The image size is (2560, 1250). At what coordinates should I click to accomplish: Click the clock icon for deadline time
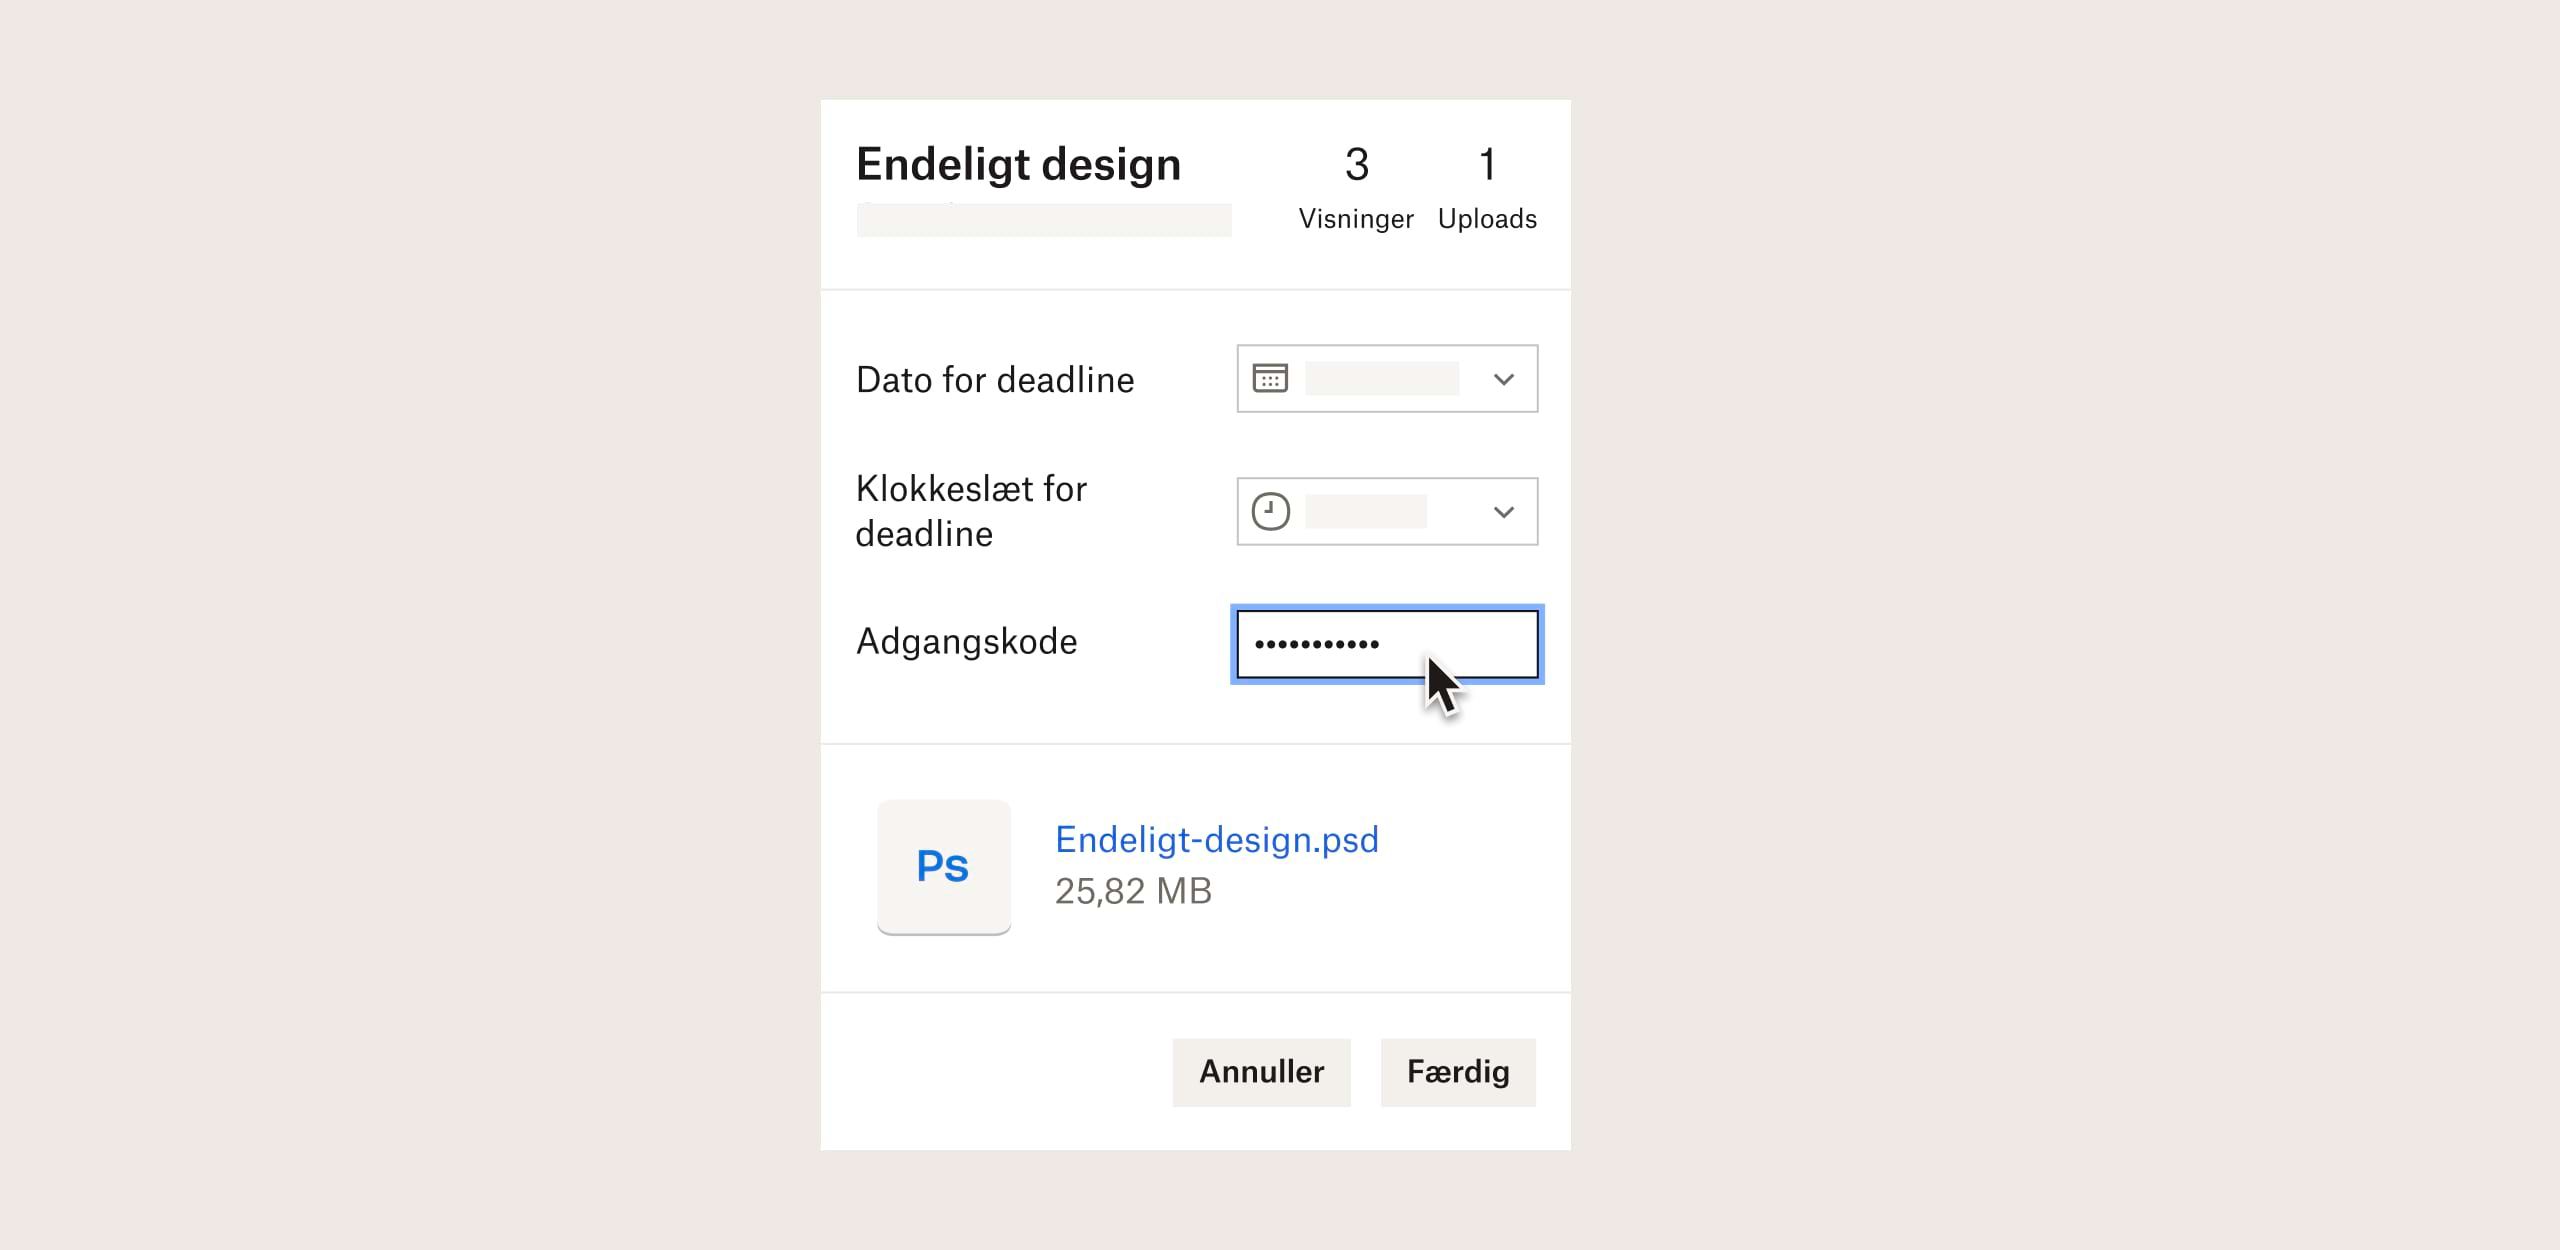[x=1270, y=511]
